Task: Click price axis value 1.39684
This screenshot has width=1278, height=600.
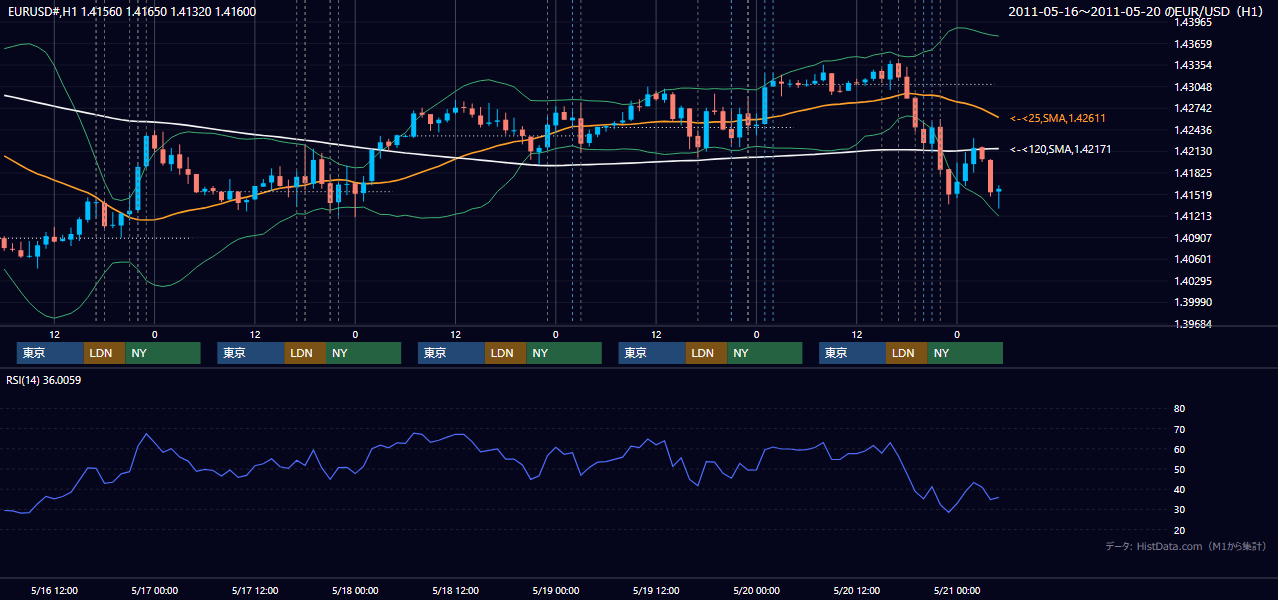Action: click(1193, 324)
